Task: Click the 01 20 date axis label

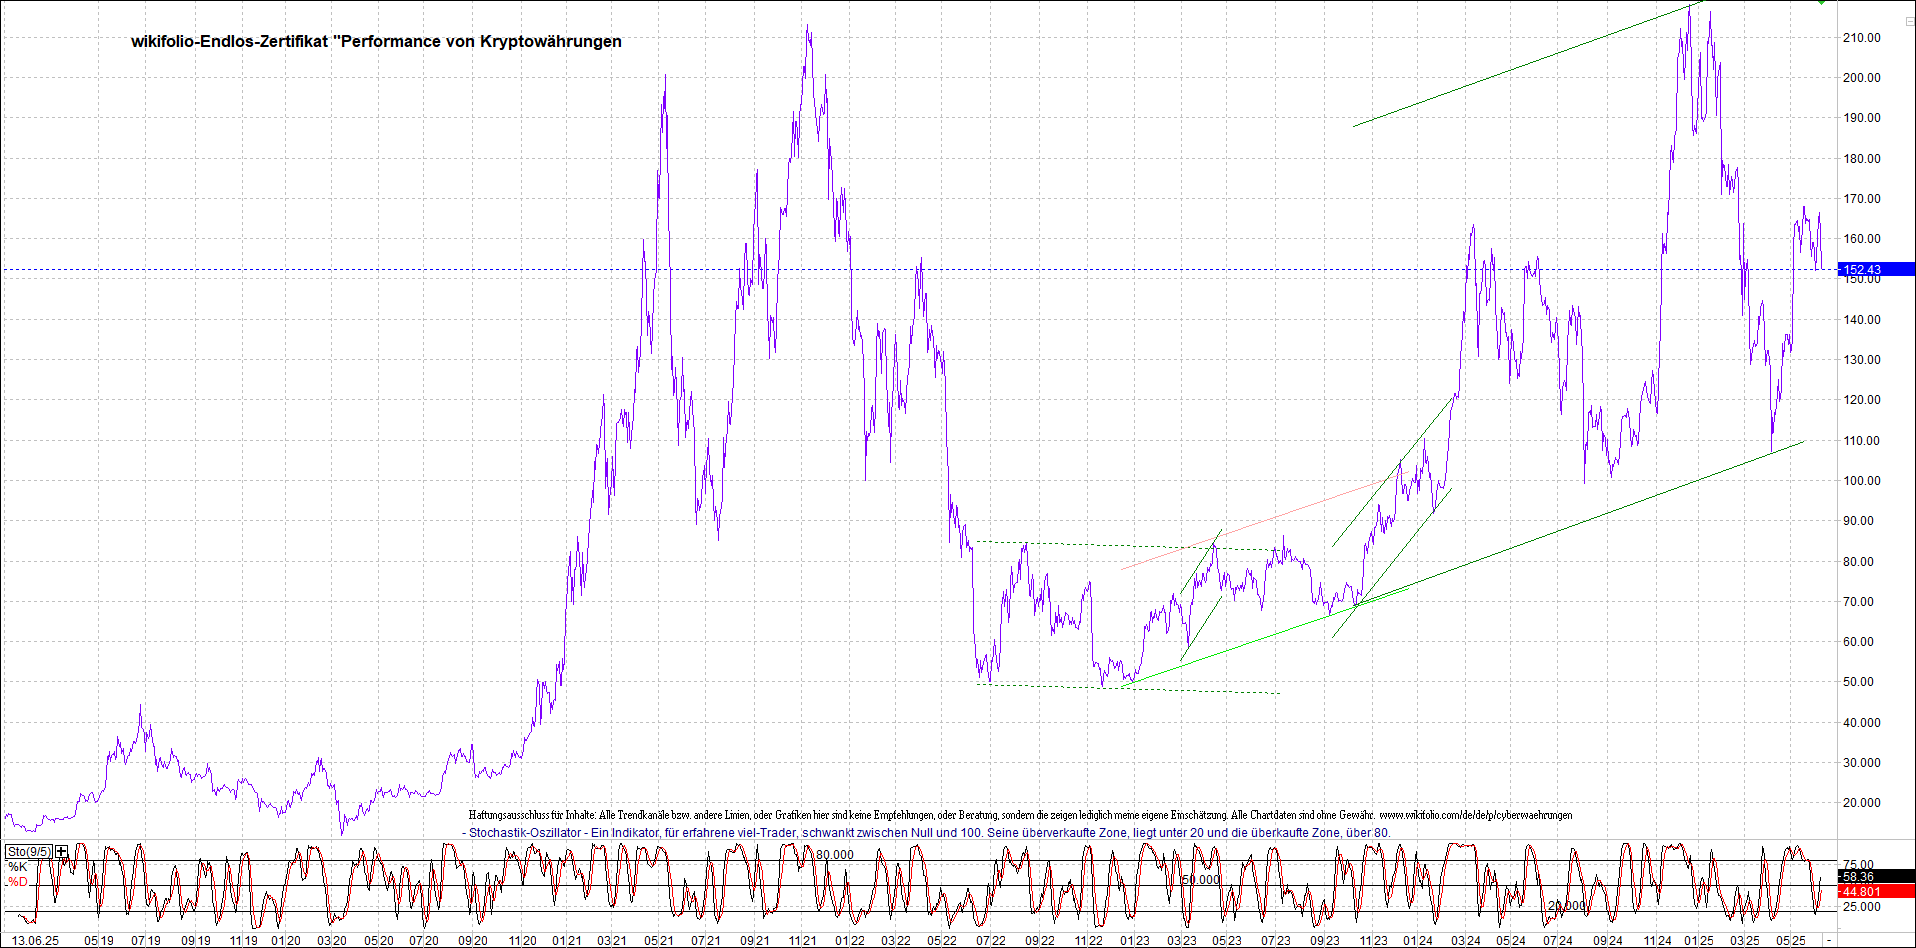Action: (x=286, y=941)
